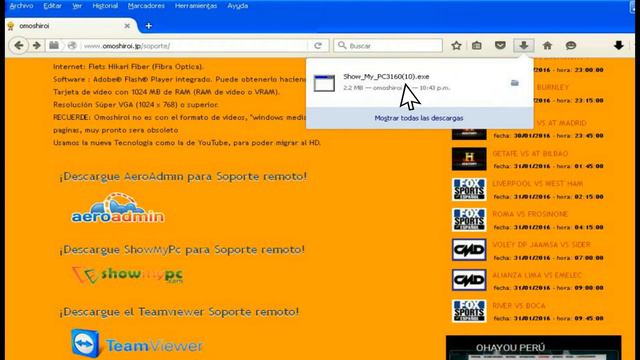Open the Herramientas menu

196,6
